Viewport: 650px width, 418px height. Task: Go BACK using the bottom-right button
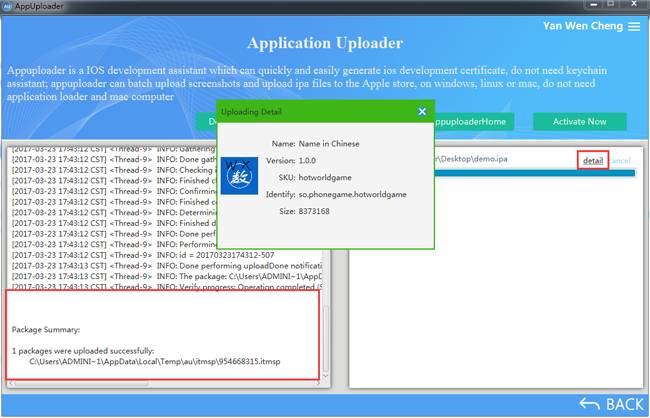tap(611, 404)
